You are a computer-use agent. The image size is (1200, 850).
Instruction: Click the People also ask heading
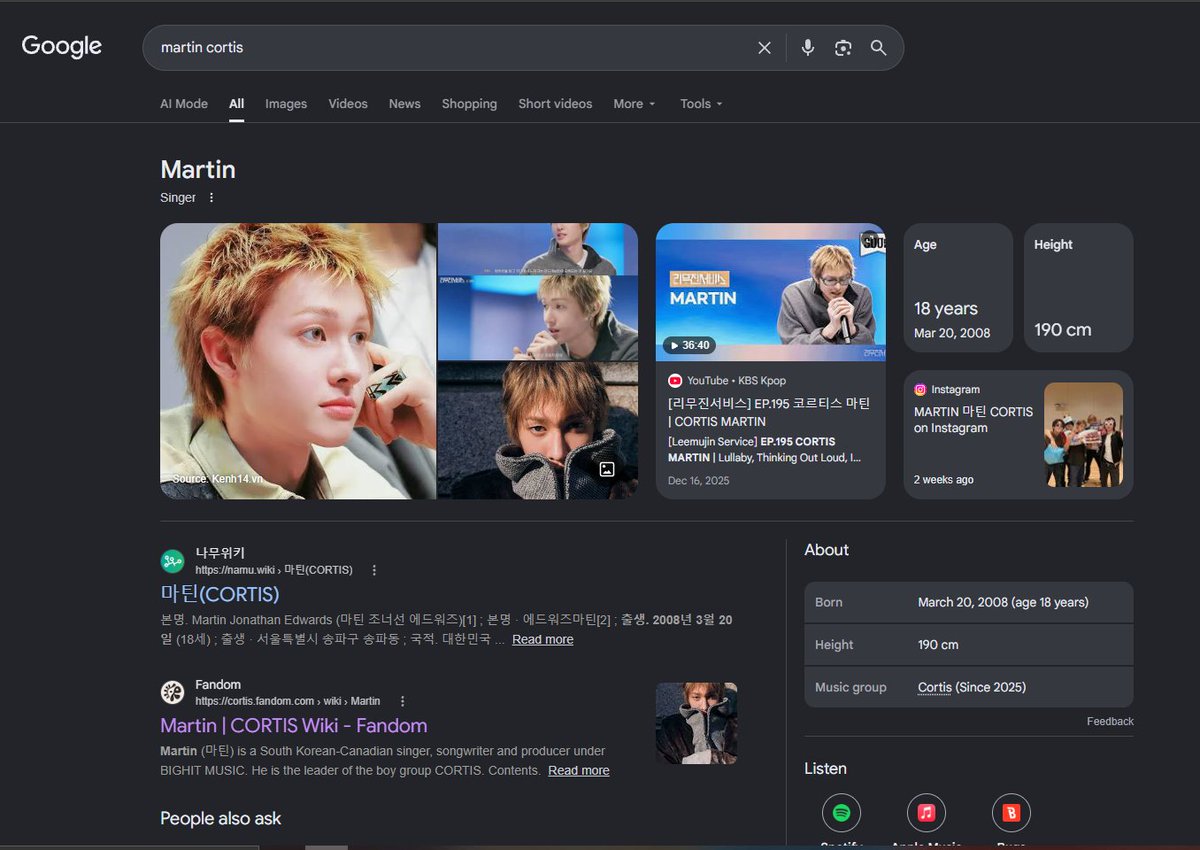[221, 819]
